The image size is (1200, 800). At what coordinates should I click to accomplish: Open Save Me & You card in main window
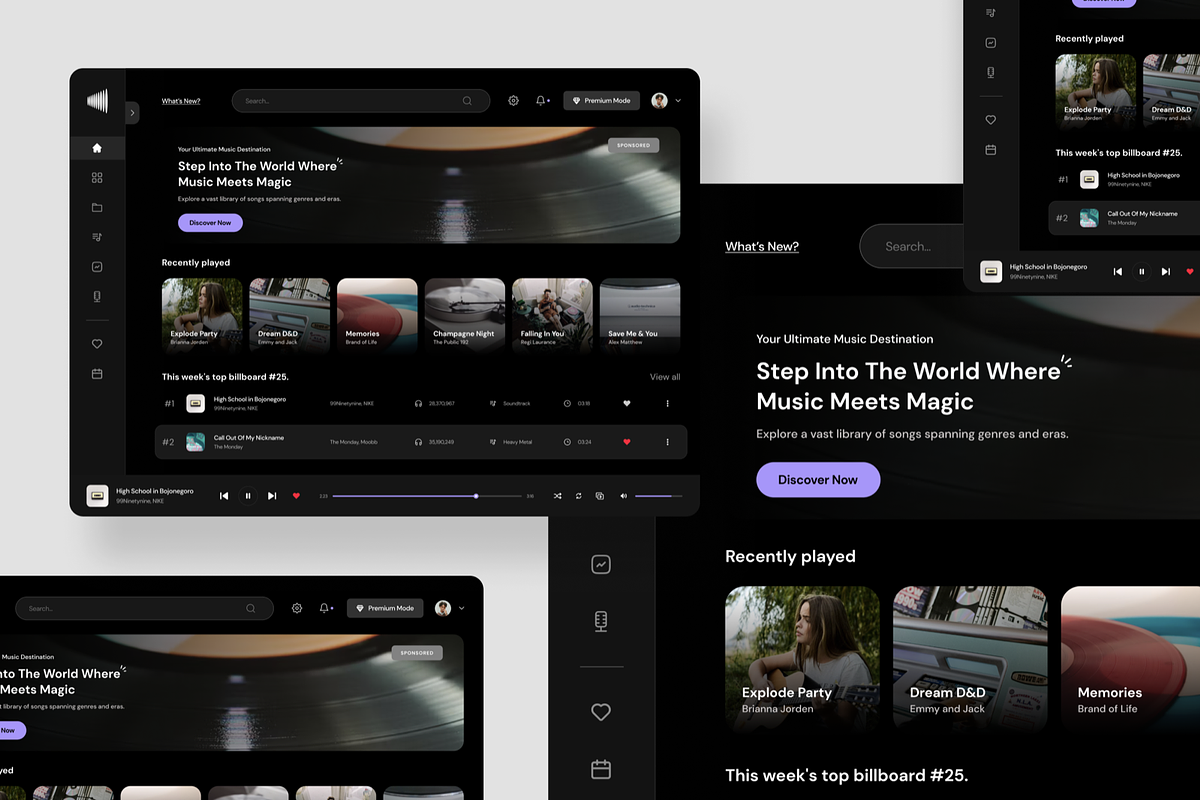click(x=640, y=315)
